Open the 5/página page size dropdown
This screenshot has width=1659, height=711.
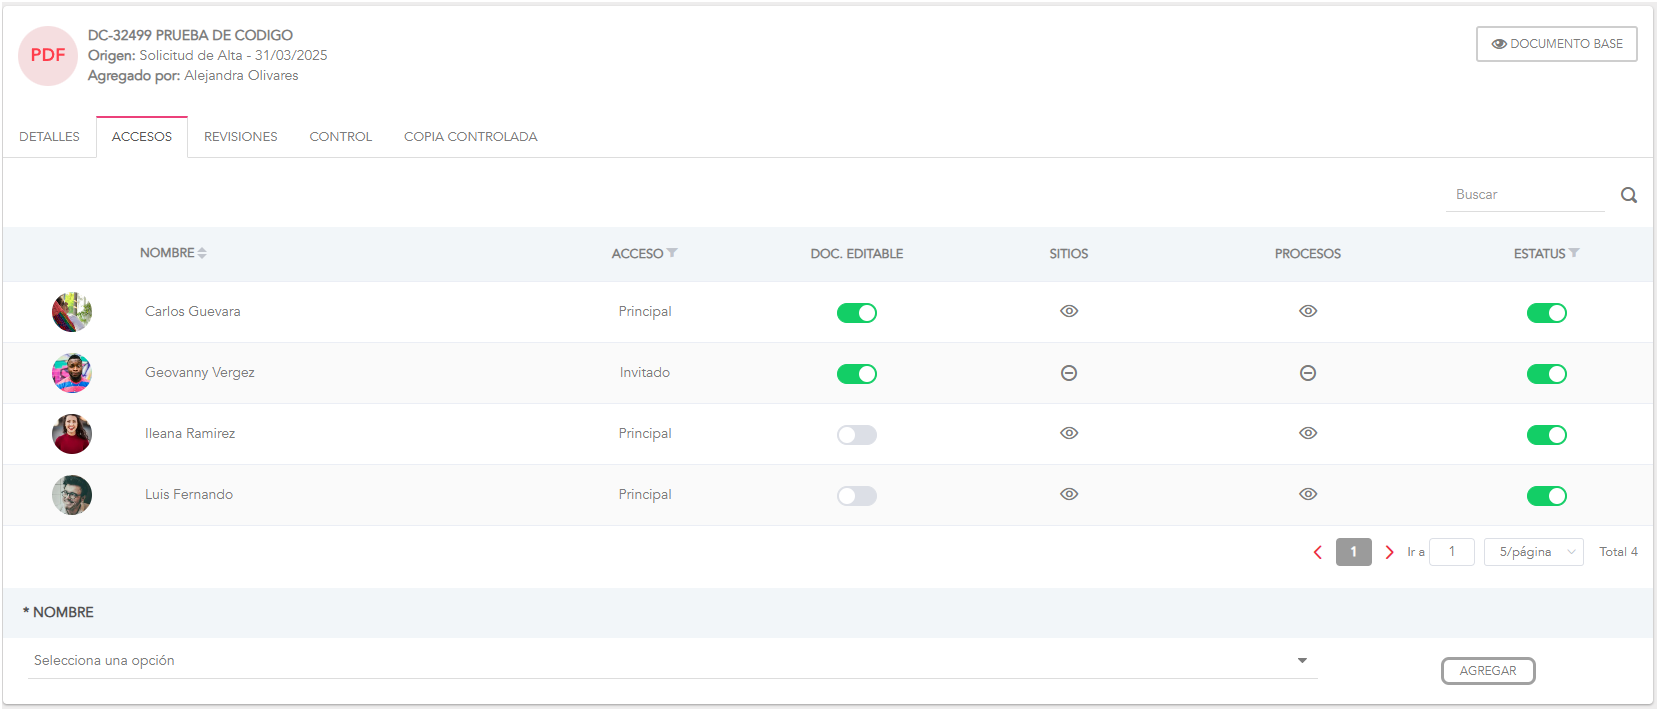pos(1533,552)
